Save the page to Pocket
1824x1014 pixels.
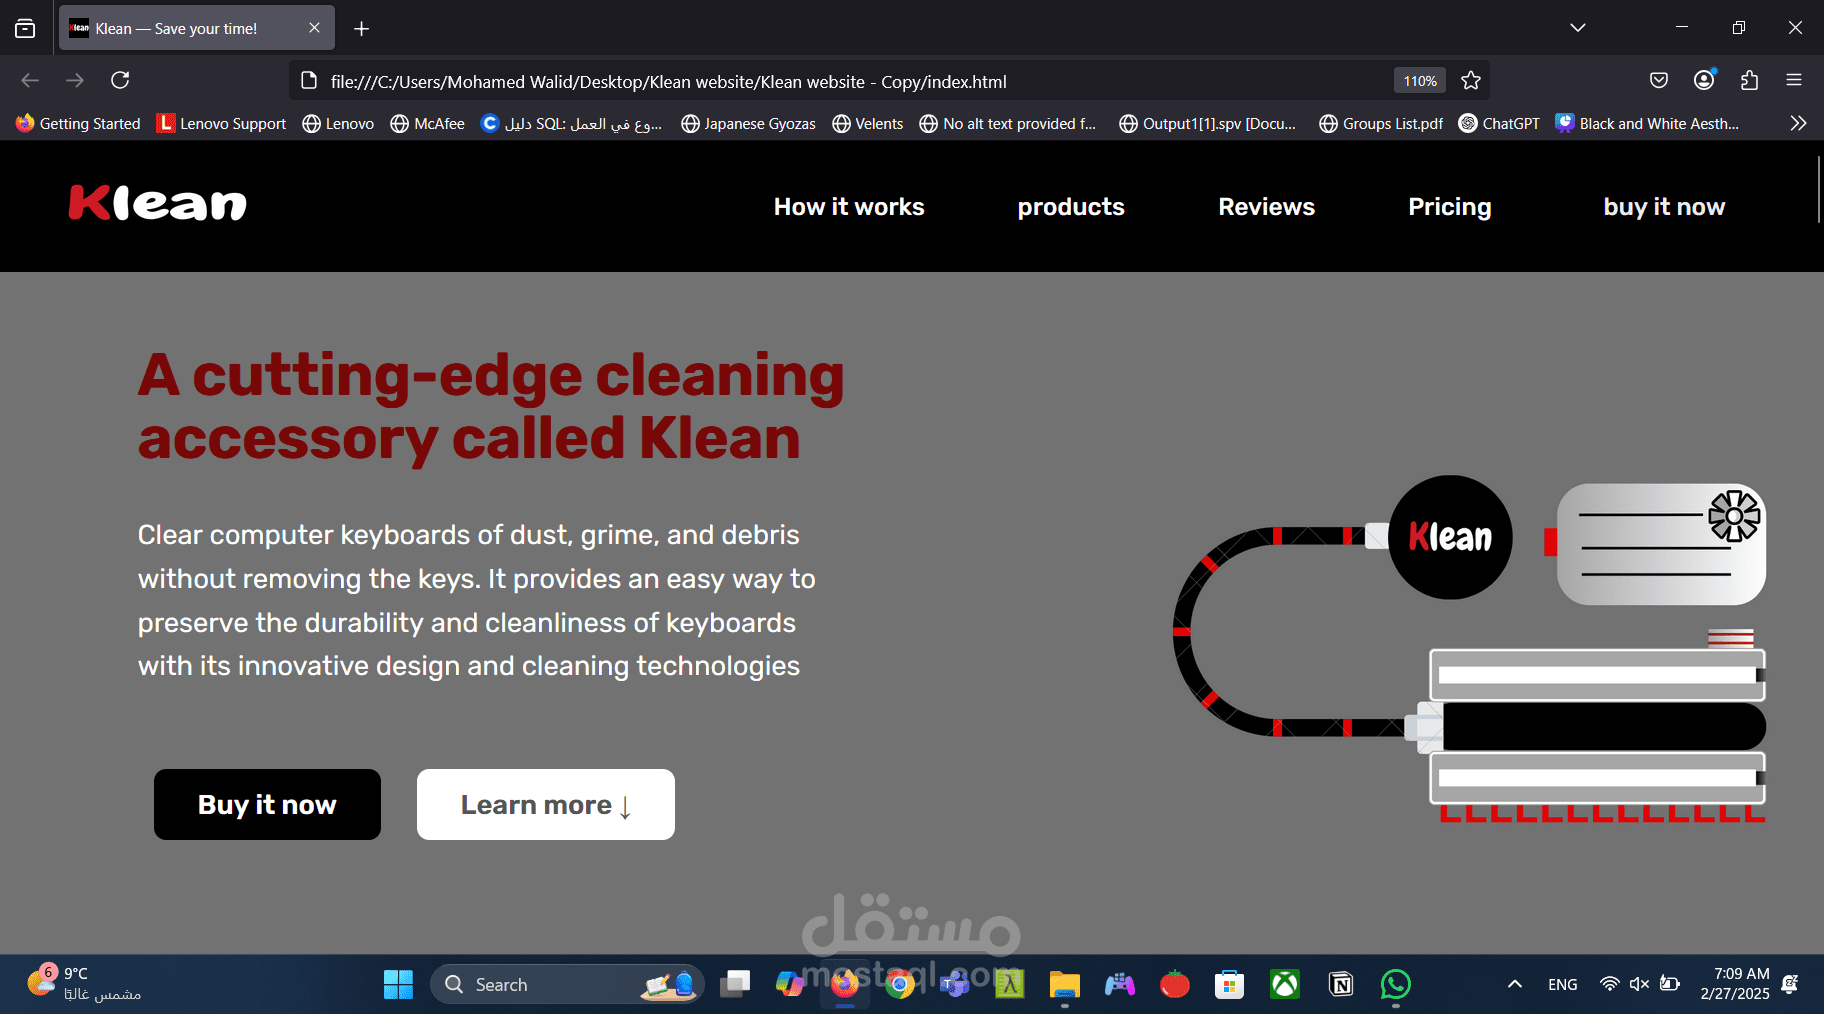(x=1659, y=80)
